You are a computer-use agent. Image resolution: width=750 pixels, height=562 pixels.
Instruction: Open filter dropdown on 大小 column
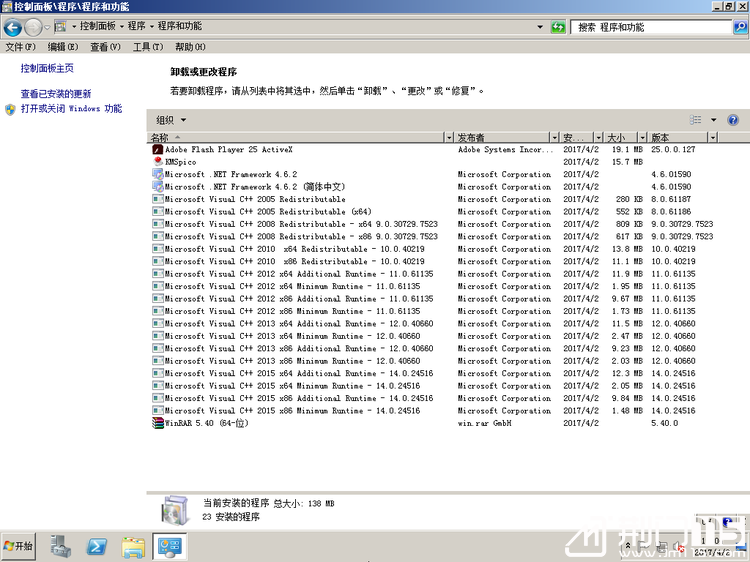pos(642,137)
